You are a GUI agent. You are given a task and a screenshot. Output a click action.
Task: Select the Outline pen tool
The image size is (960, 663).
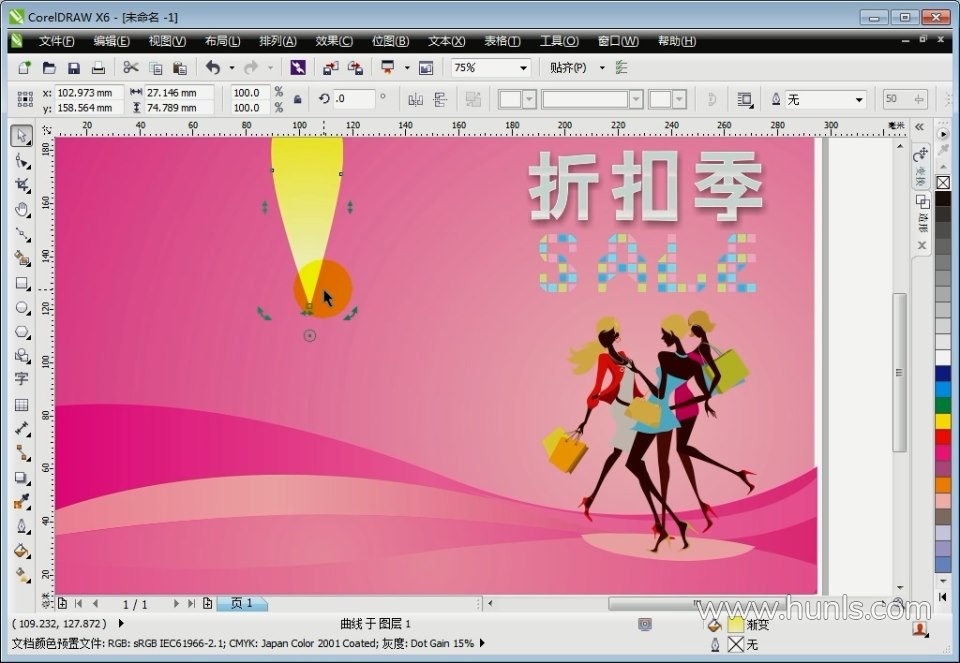tap(21, 526)
